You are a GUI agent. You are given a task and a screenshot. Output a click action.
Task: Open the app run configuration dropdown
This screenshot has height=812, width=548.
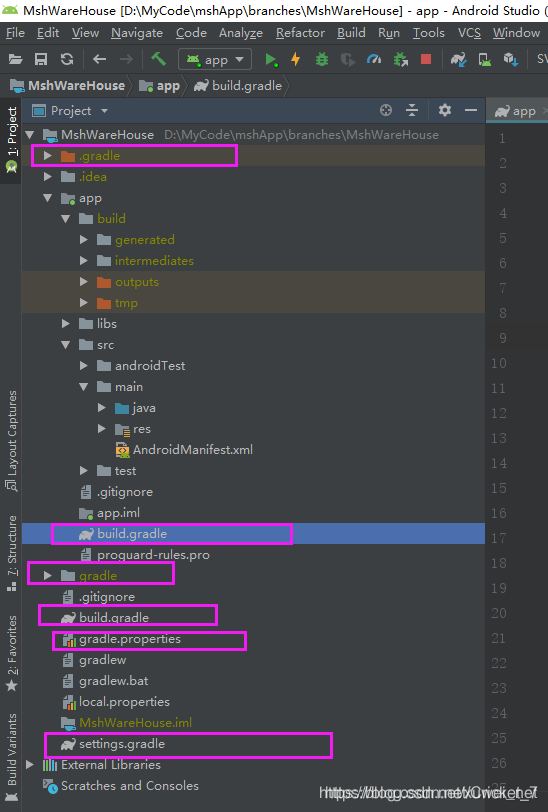pyautogui.click(x=215, y=60)
